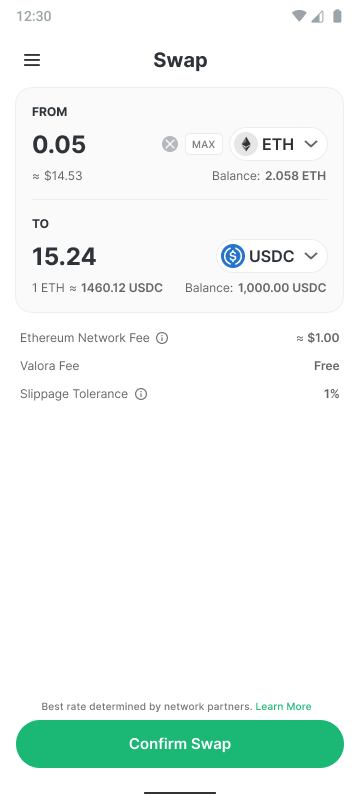Clear the FROM amount with the X icon

point(170,144)
